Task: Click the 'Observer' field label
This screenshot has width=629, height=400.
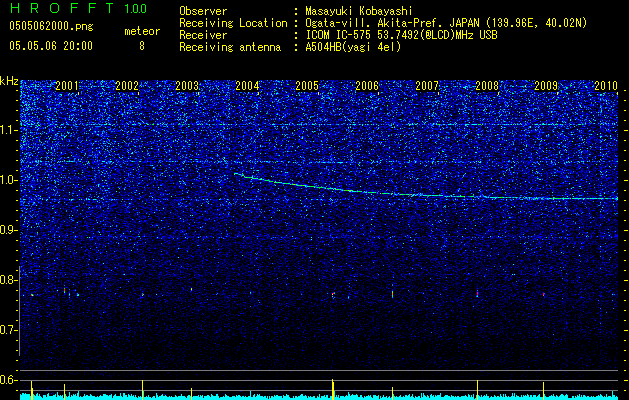Action: pos(203,11)
